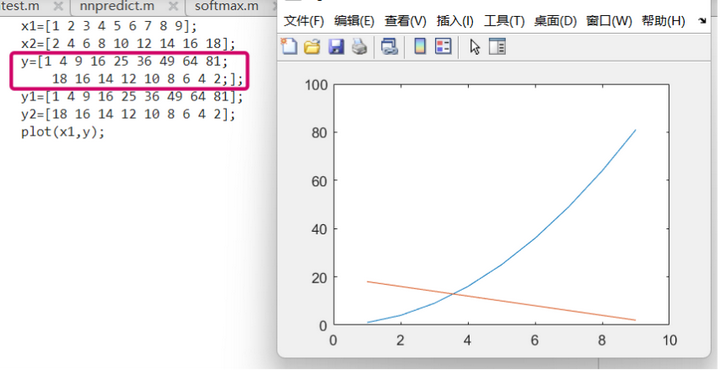Switch to the nnpredict.m tab
This screenshot has width=720, height=370.
pos(117,6)
